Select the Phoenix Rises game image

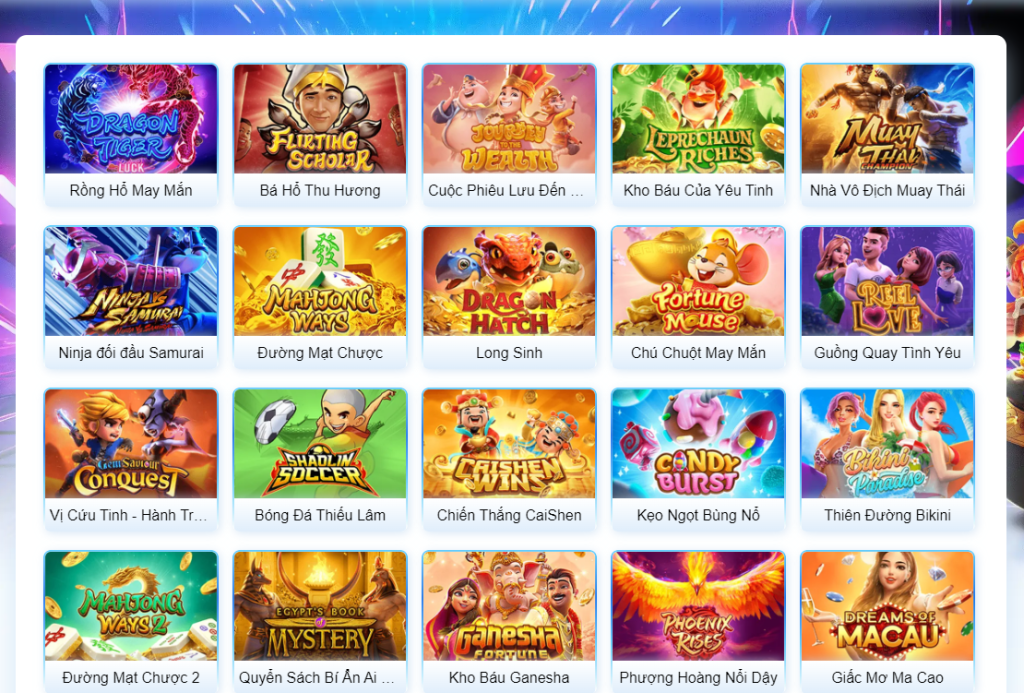tap(698, 606)
